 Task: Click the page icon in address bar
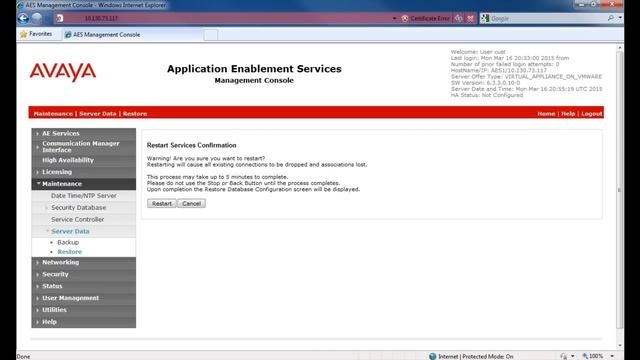point(60,18)
